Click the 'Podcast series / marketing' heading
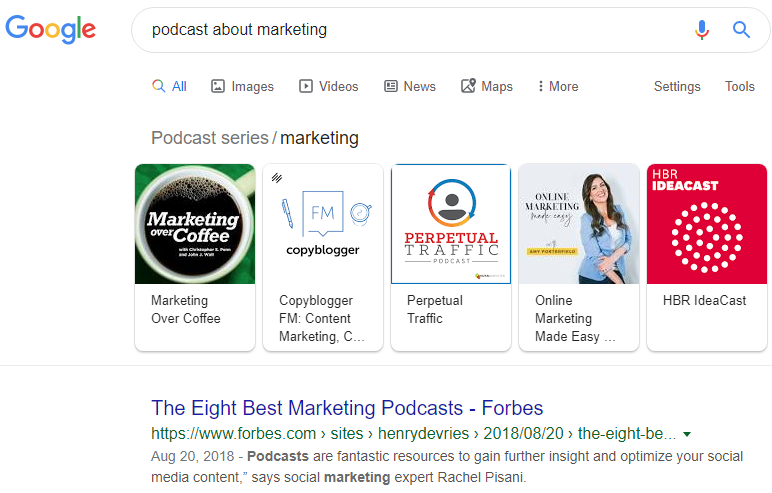 click(255, 138)
